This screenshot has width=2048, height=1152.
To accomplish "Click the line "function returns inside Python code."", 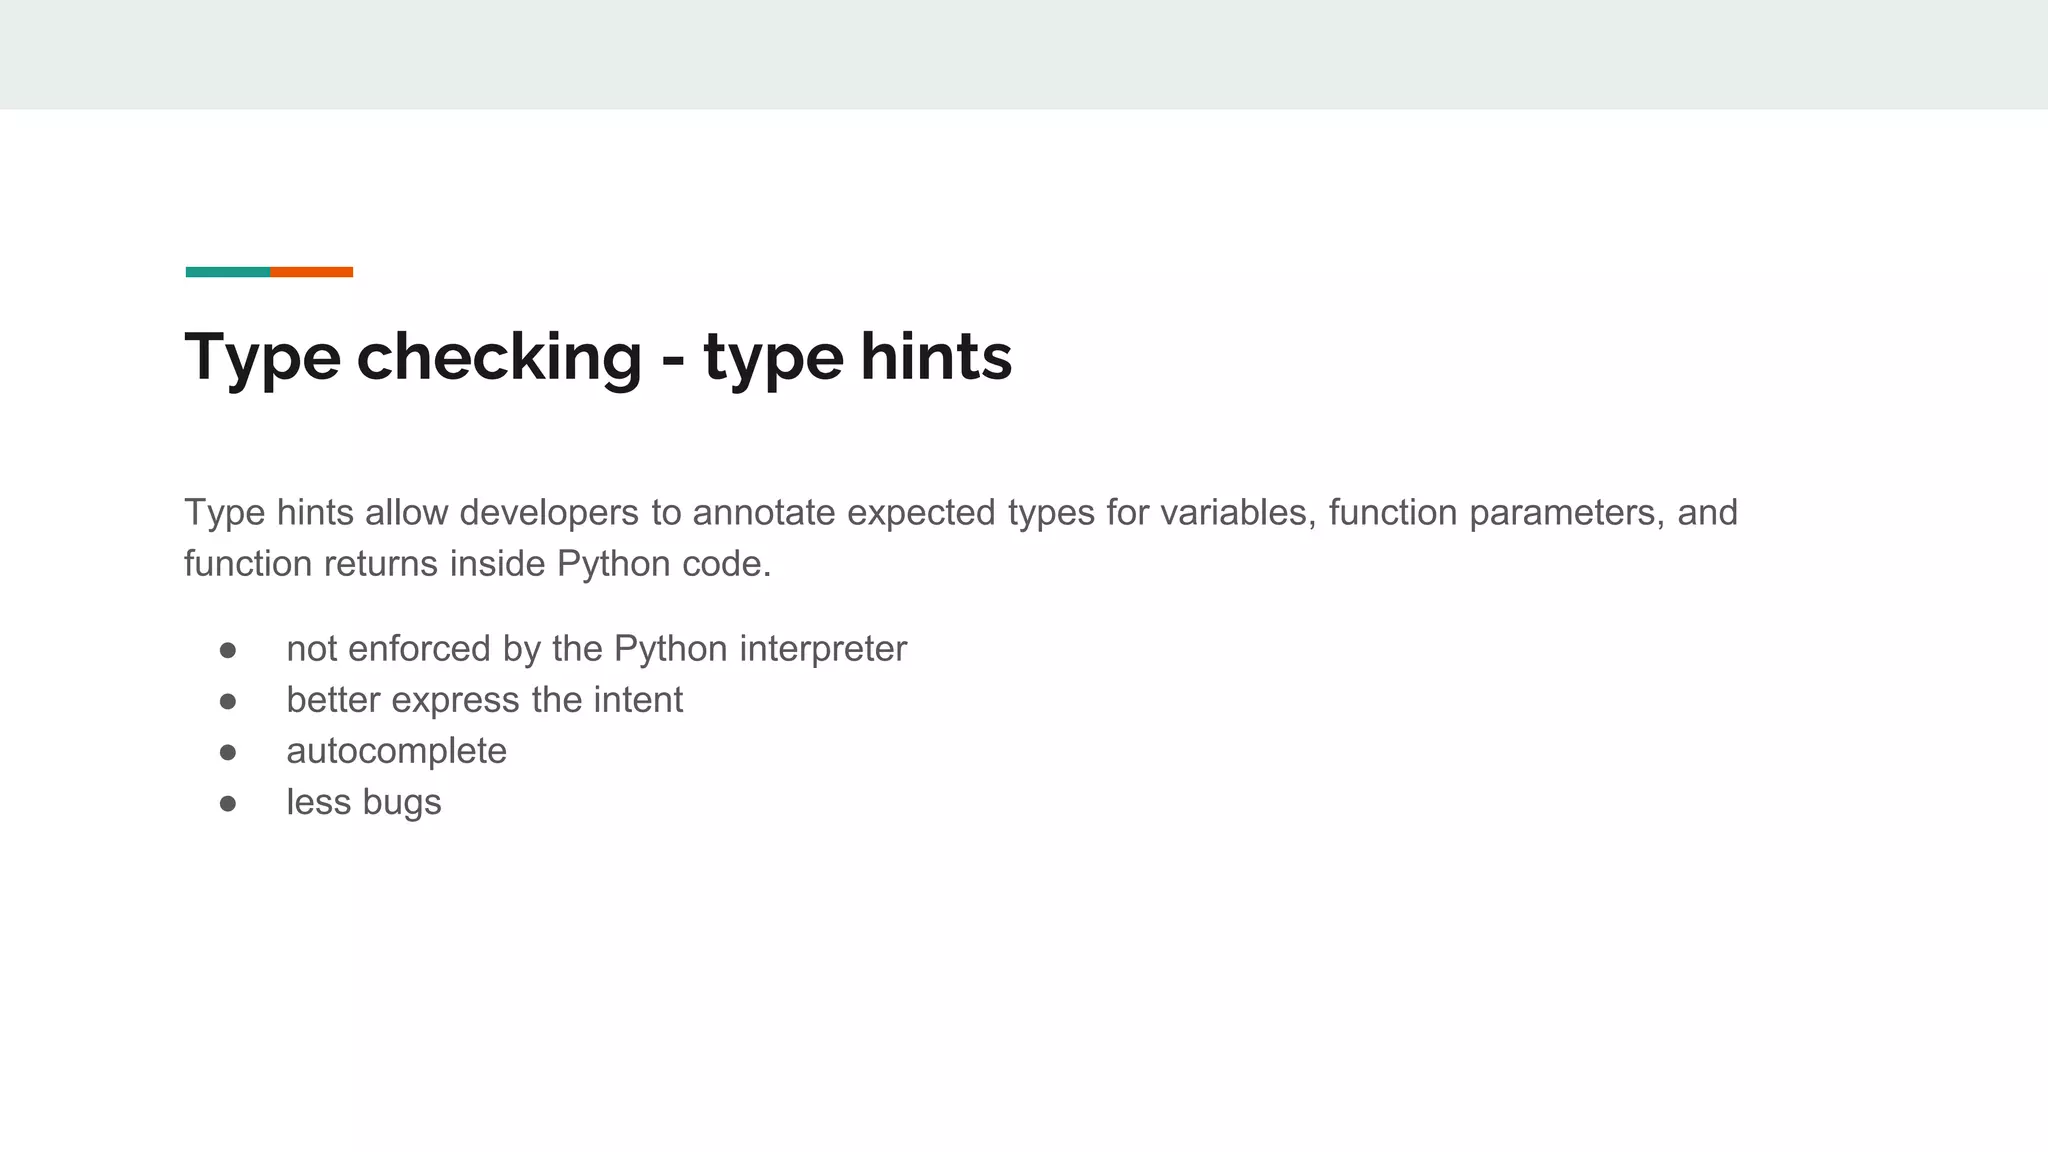I will click(477, 564).
